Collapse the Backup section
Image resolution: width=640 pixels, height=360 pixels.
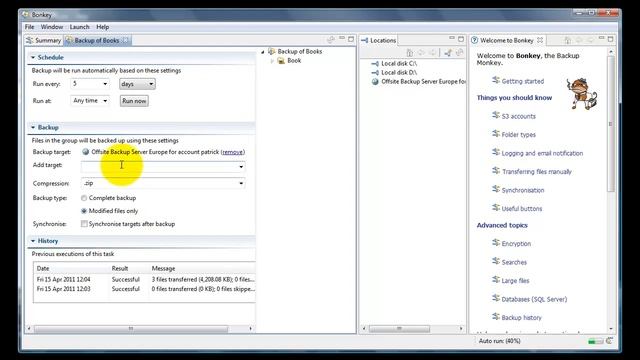click(x=33, y=127)
